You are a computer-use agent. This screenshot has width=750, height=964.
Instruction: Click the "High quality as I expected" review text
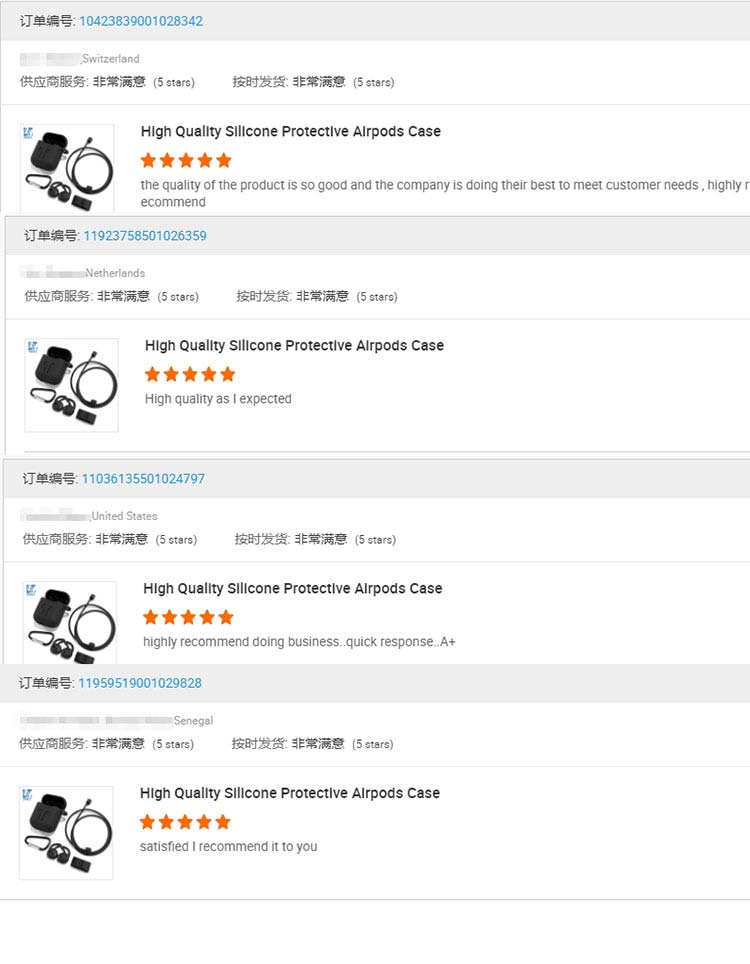(x=218, y=399)
